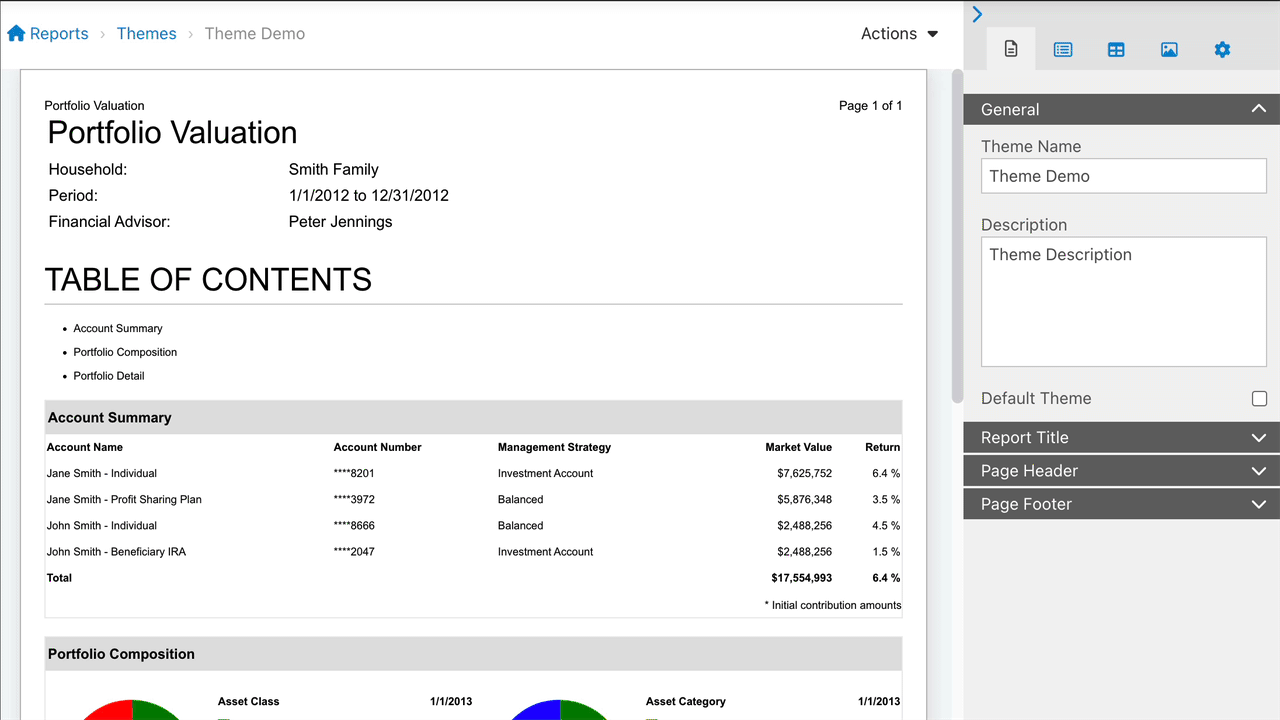Click market value $7,625,752
The width and height of the screenshot is (1280, 720).
pos(804,473)
